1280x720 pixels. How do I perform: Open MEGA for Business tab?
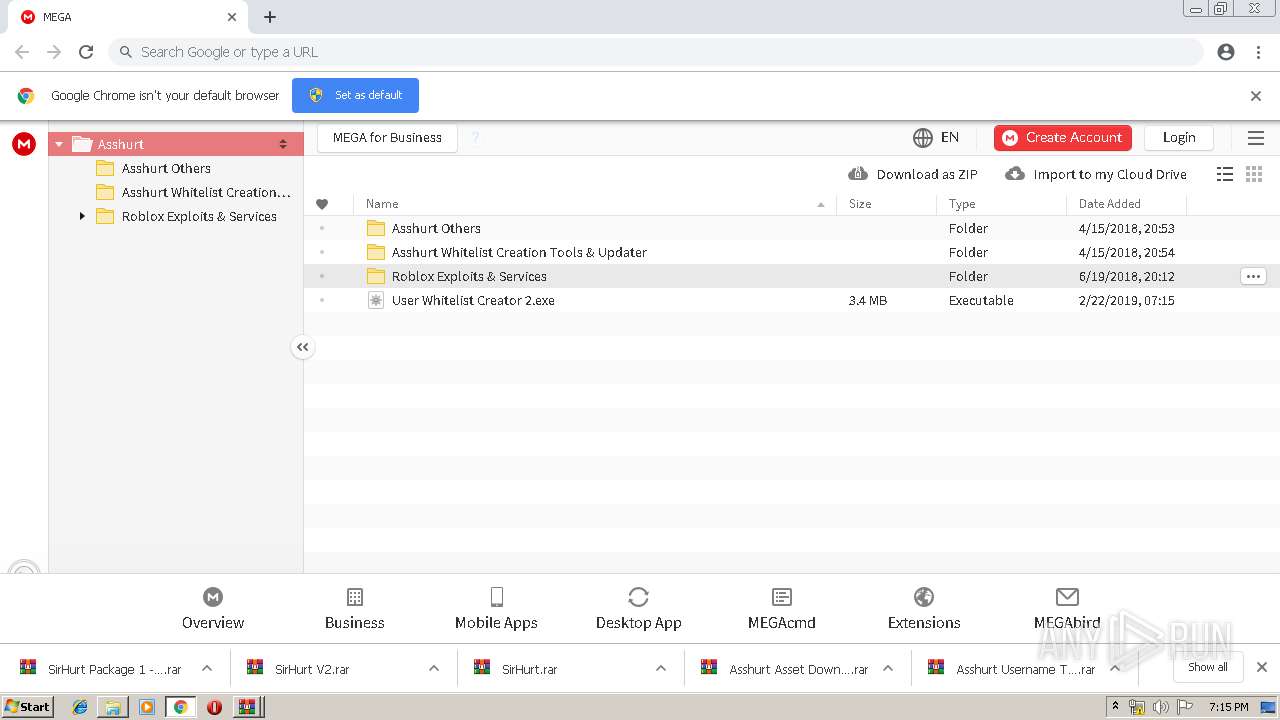tap(387, 138)
